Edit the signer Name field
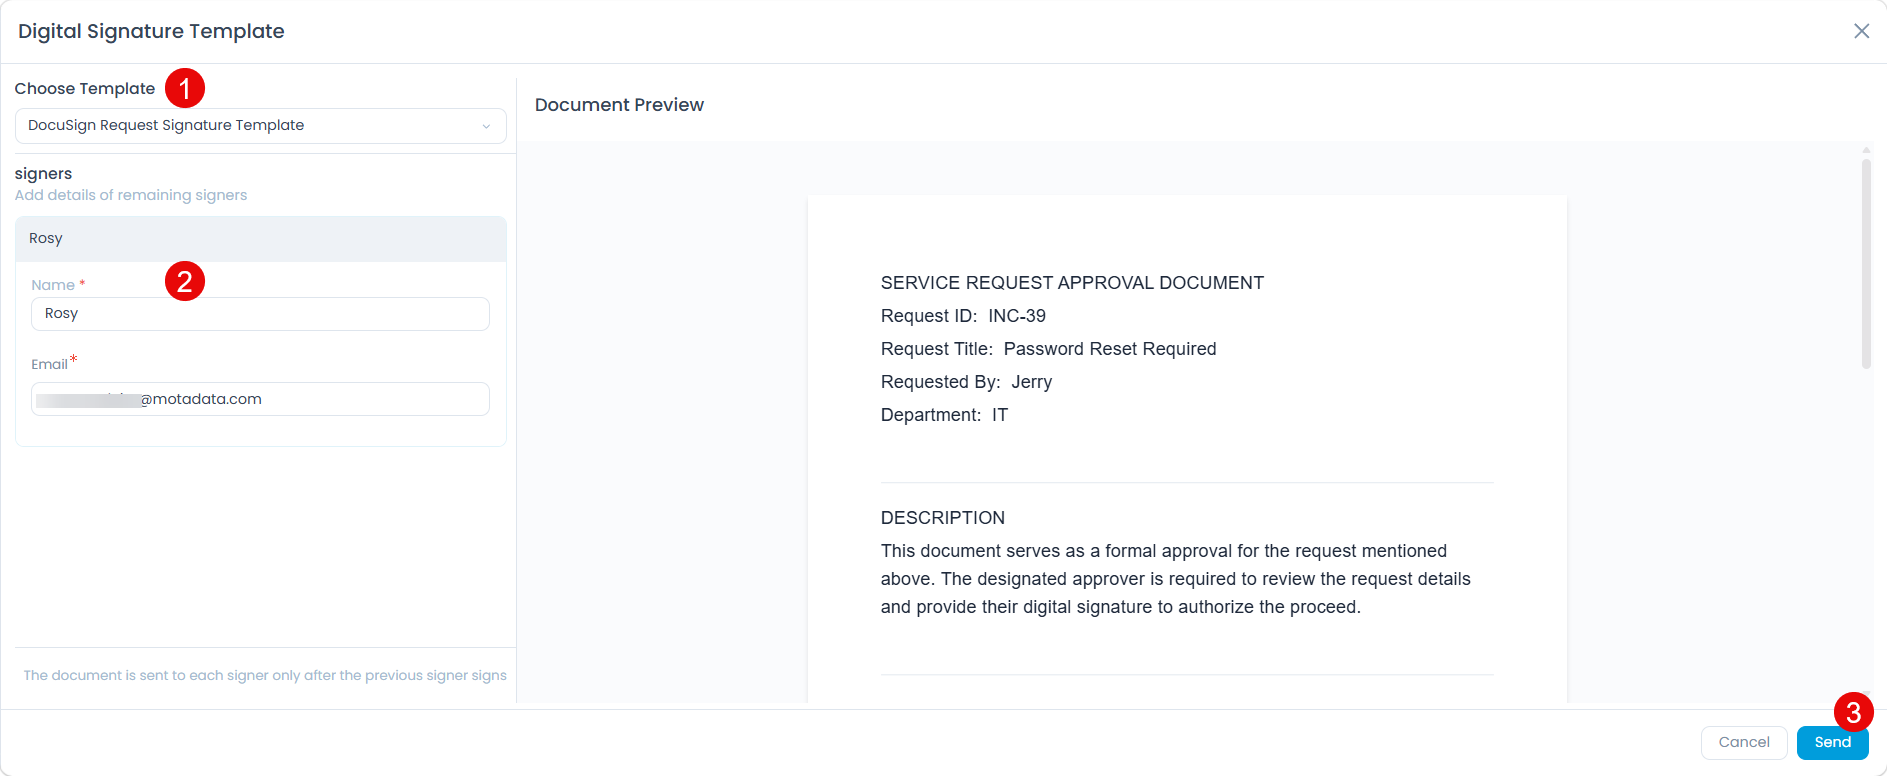1887x776 pixels. pyautogui.click(x=260, y=314)
